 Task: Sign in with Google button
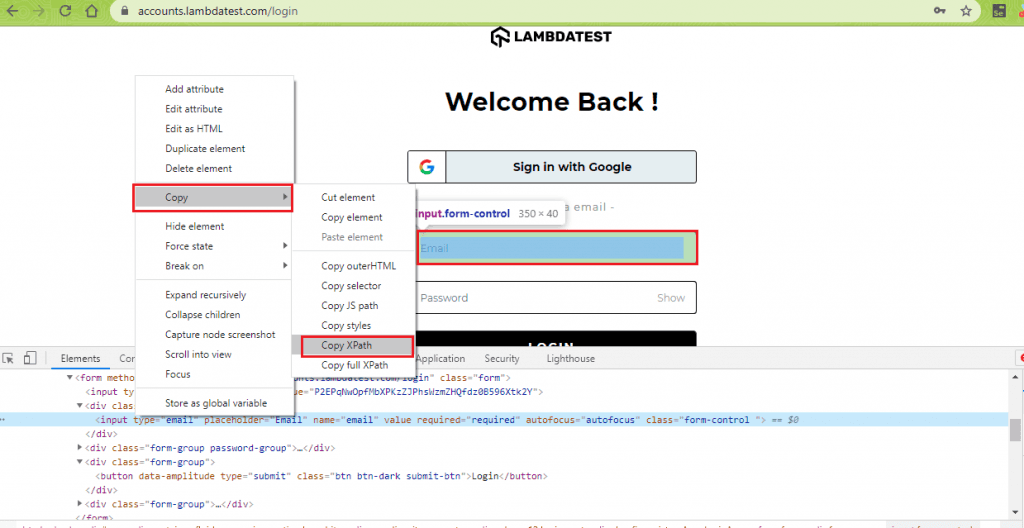552,167
